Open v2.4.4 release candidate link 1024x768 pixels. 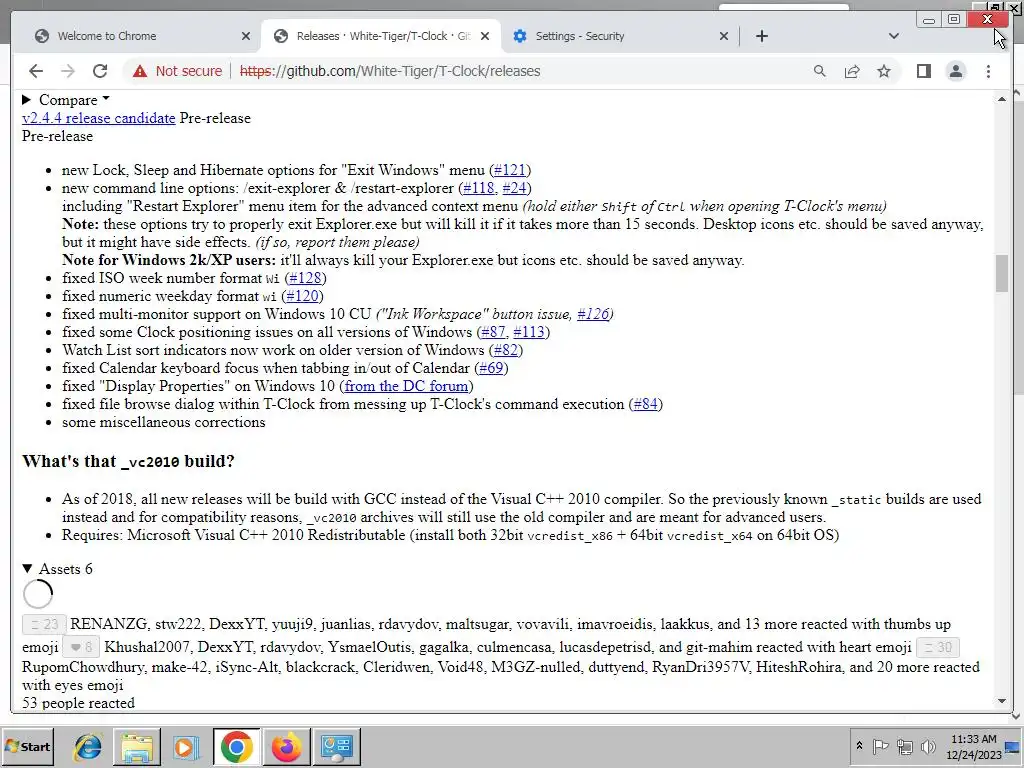(x=99, y=118)
